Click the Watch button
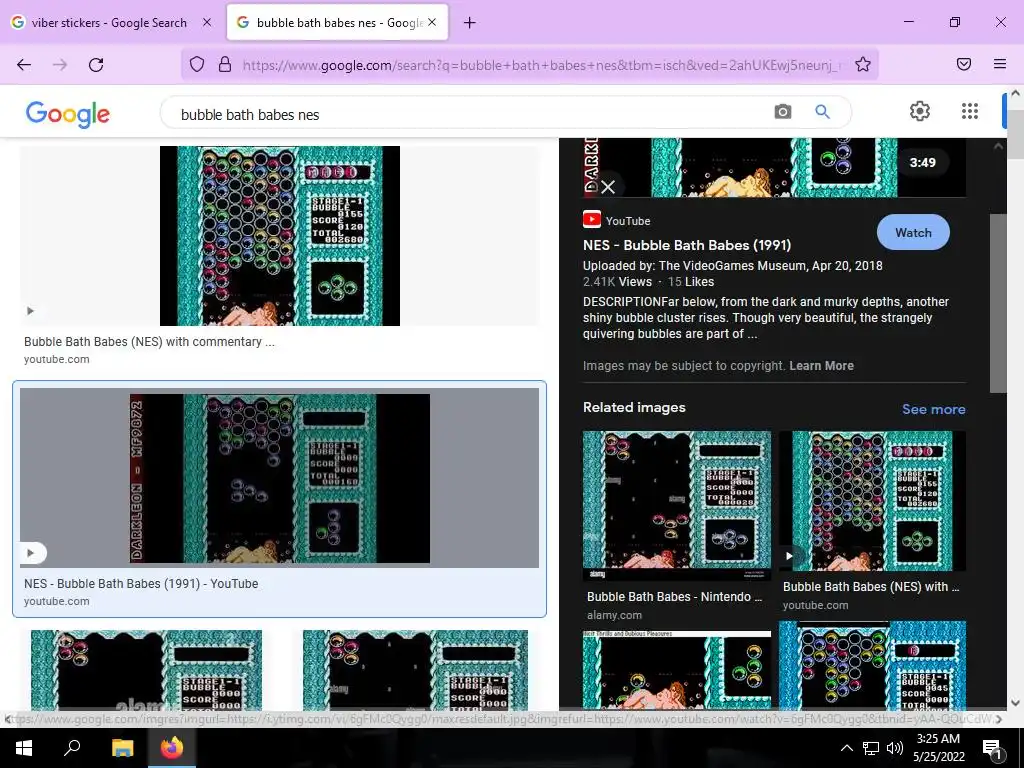This screenshot has height=768, width=1024. pos(913,232)
